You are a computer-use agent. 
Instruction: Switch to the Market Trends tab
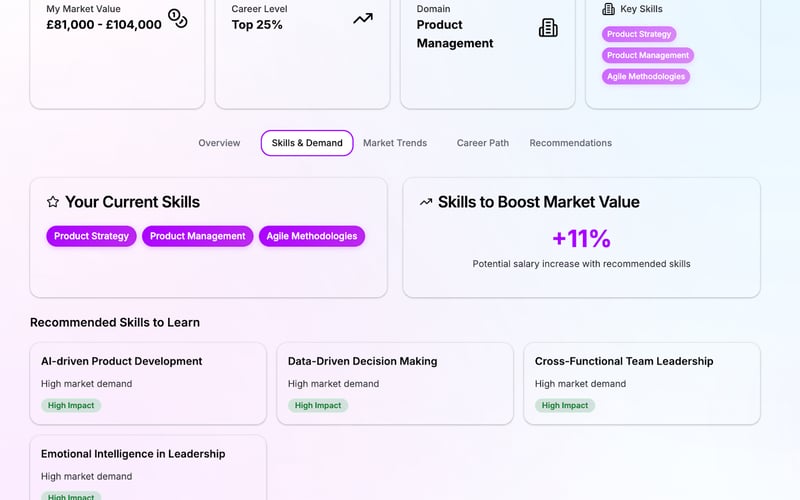pyautogui.click(x=395, y=143)
